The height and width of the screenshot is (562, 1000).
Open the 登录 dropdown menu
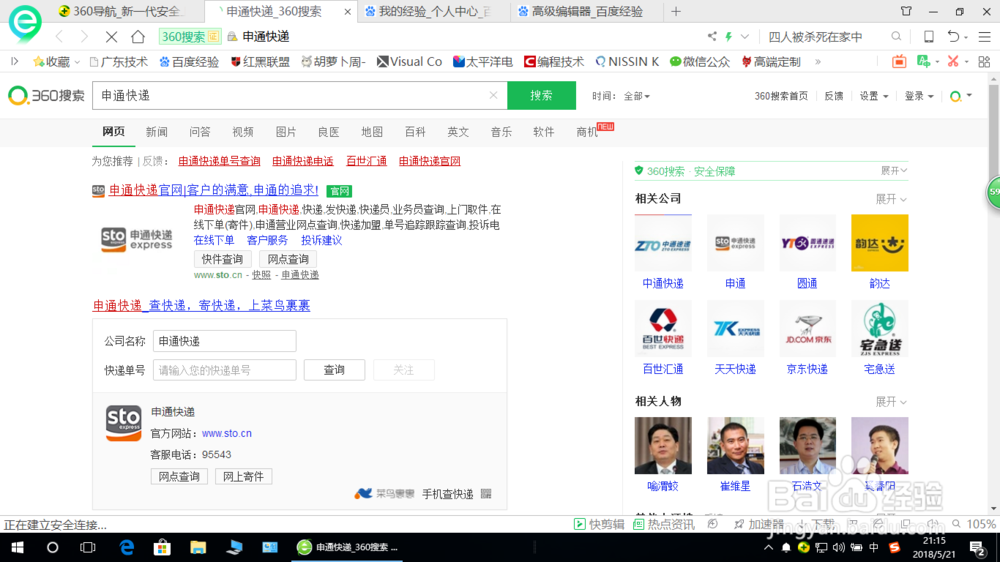919,96
